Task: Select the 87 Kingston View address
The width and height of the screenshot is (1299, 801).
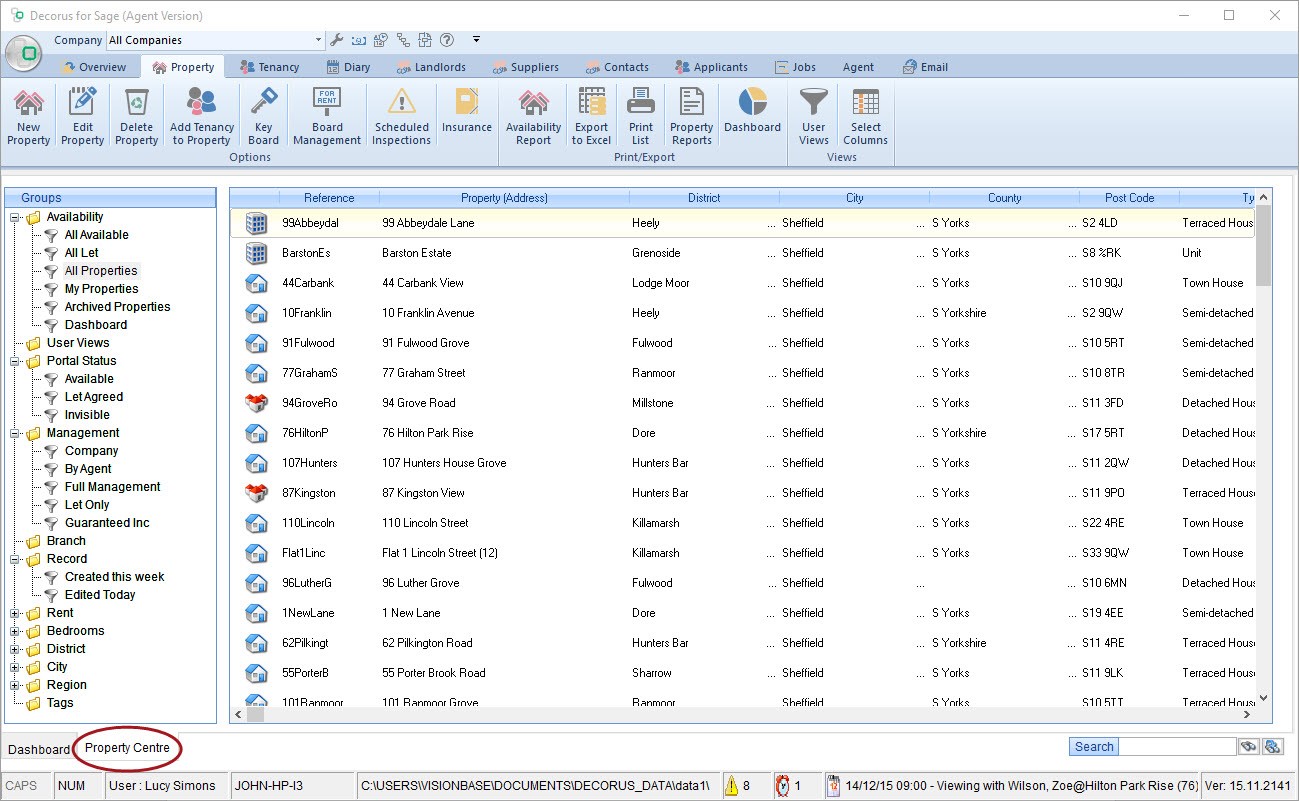Action: pyautogui.click(x=423, y=493)
